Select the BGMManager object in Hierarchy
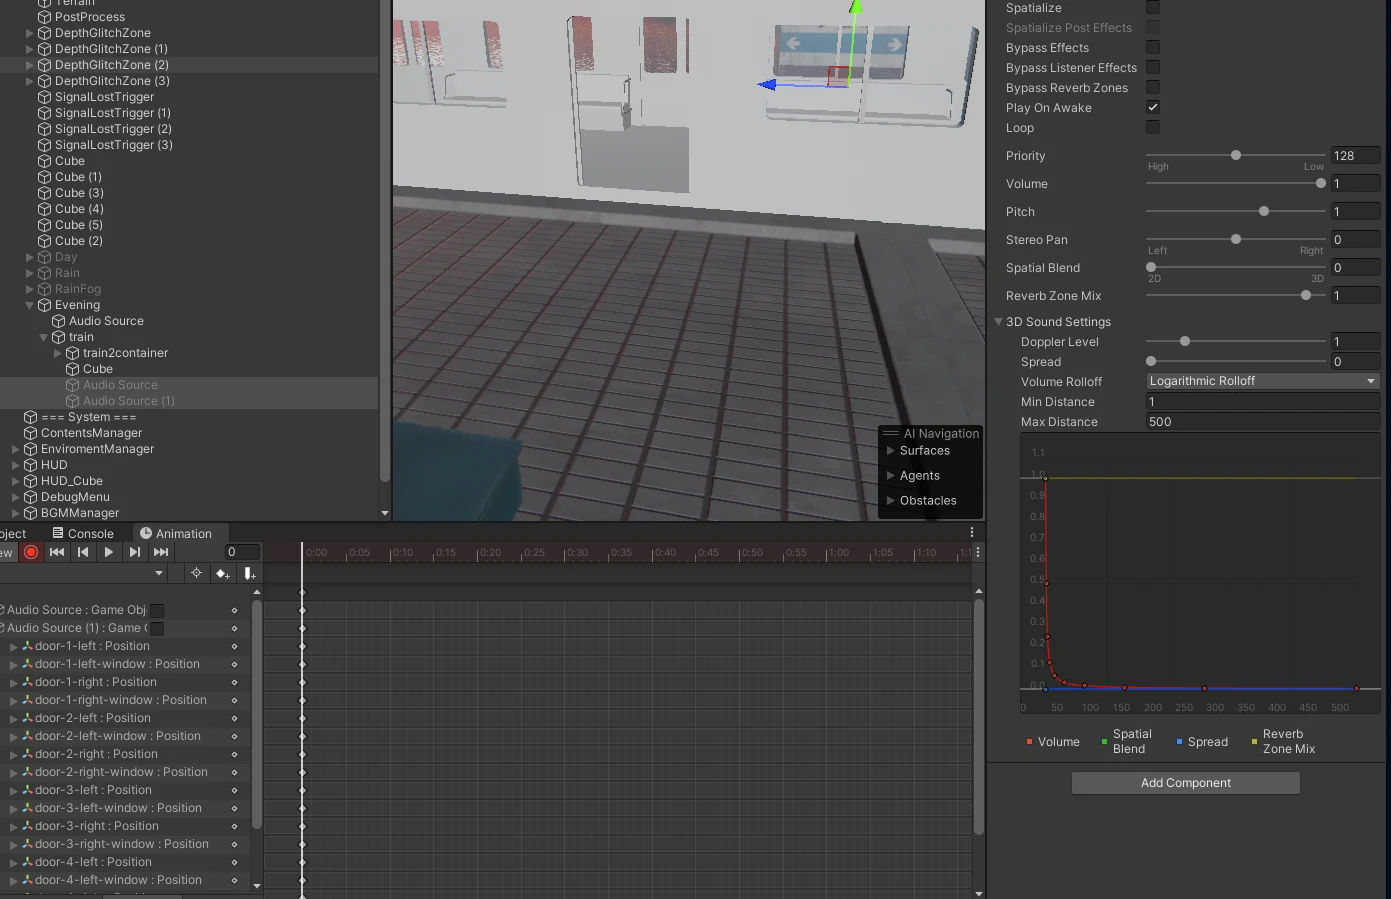Viewport: 1391px width, 899px height. point(79,513)
